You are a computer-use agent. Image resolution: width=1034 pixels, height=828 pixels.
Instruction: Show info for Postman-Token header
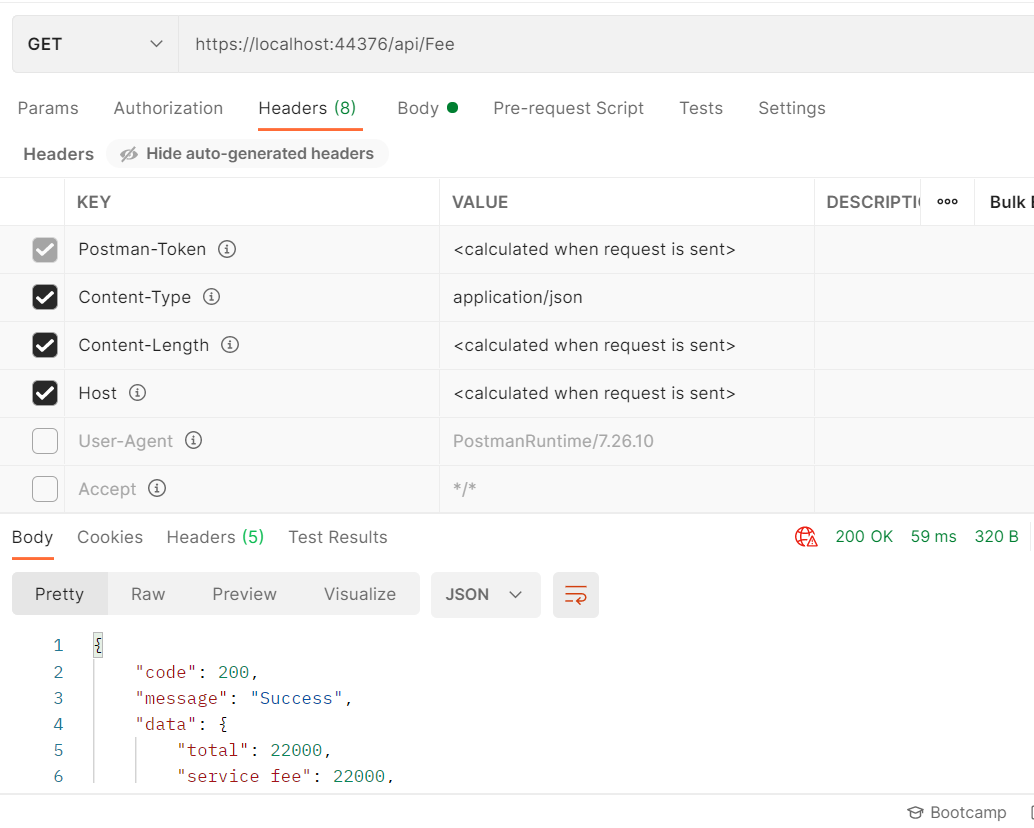click(x=227, y=249)
